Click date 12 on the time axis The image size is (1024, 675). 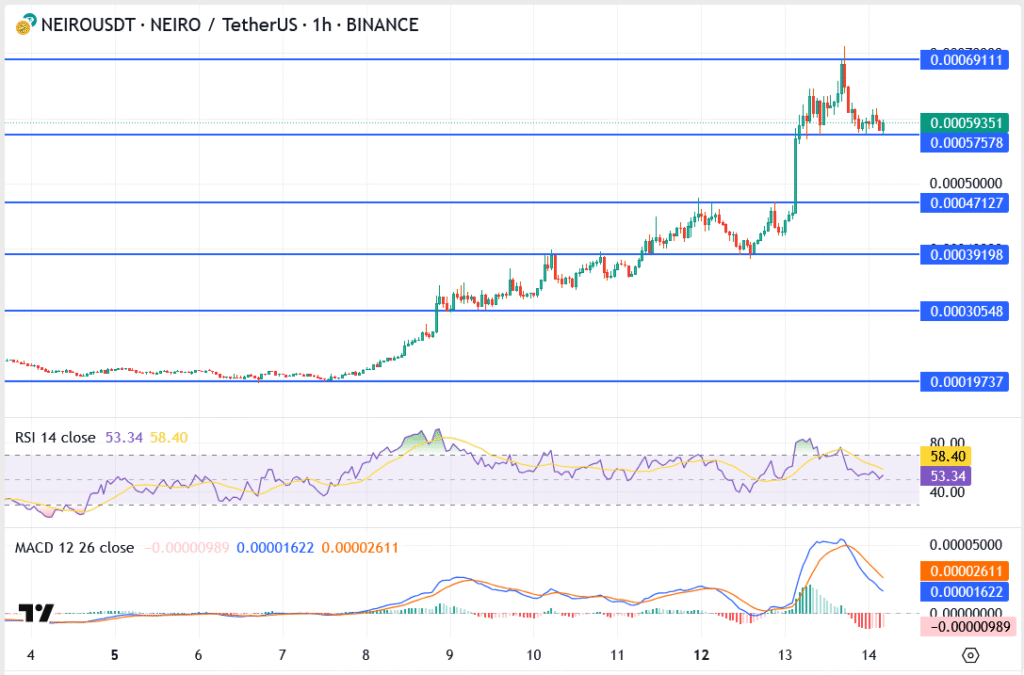tap(701, 655)
